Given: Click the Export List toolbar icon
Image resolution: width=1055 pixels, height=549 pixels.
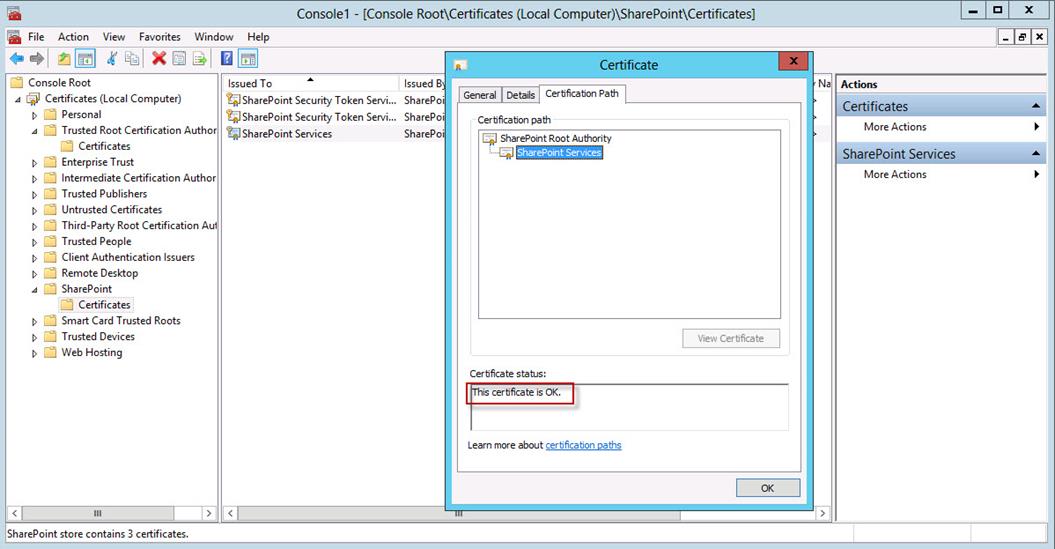Looking at the screenshot, I should (200, 59).
